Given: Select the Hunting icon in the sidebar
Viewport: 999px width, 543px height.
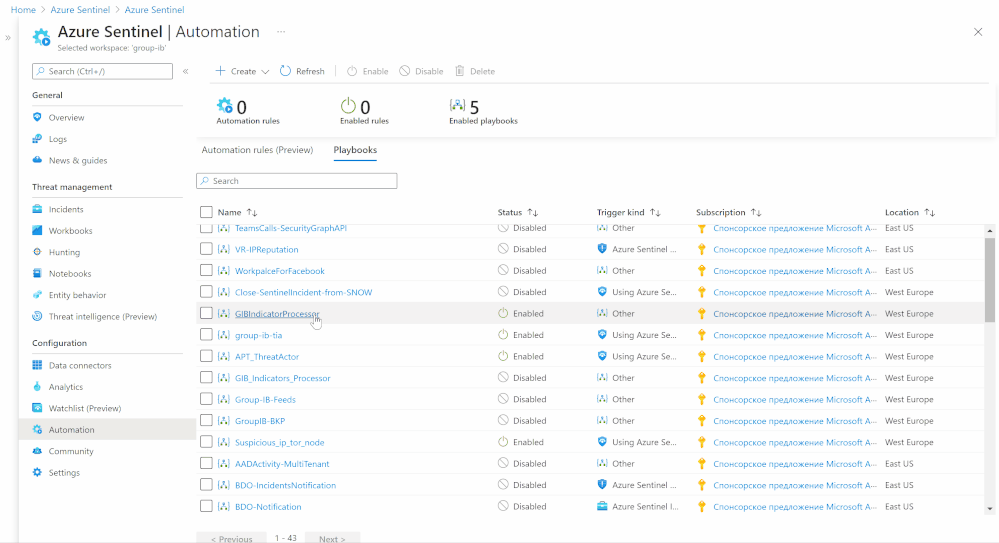Looking at the screenshot, I should tap(38, 252).
